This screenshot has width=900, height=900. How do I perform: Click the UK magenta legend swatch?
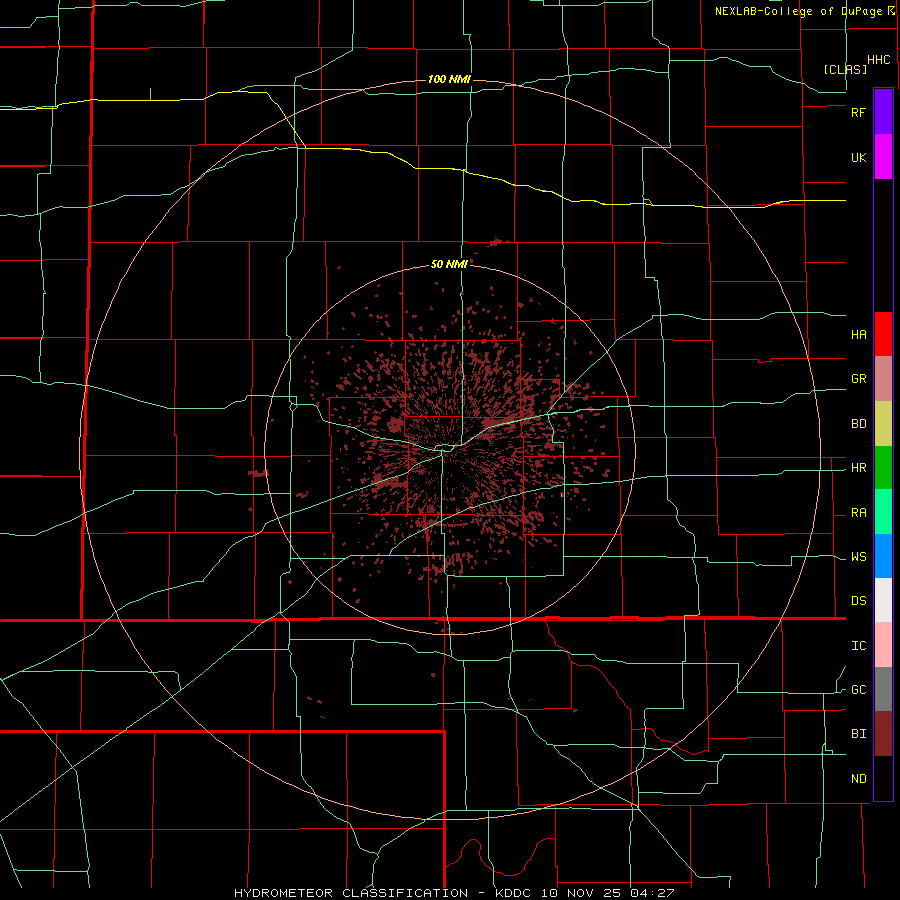click(883, 157)
